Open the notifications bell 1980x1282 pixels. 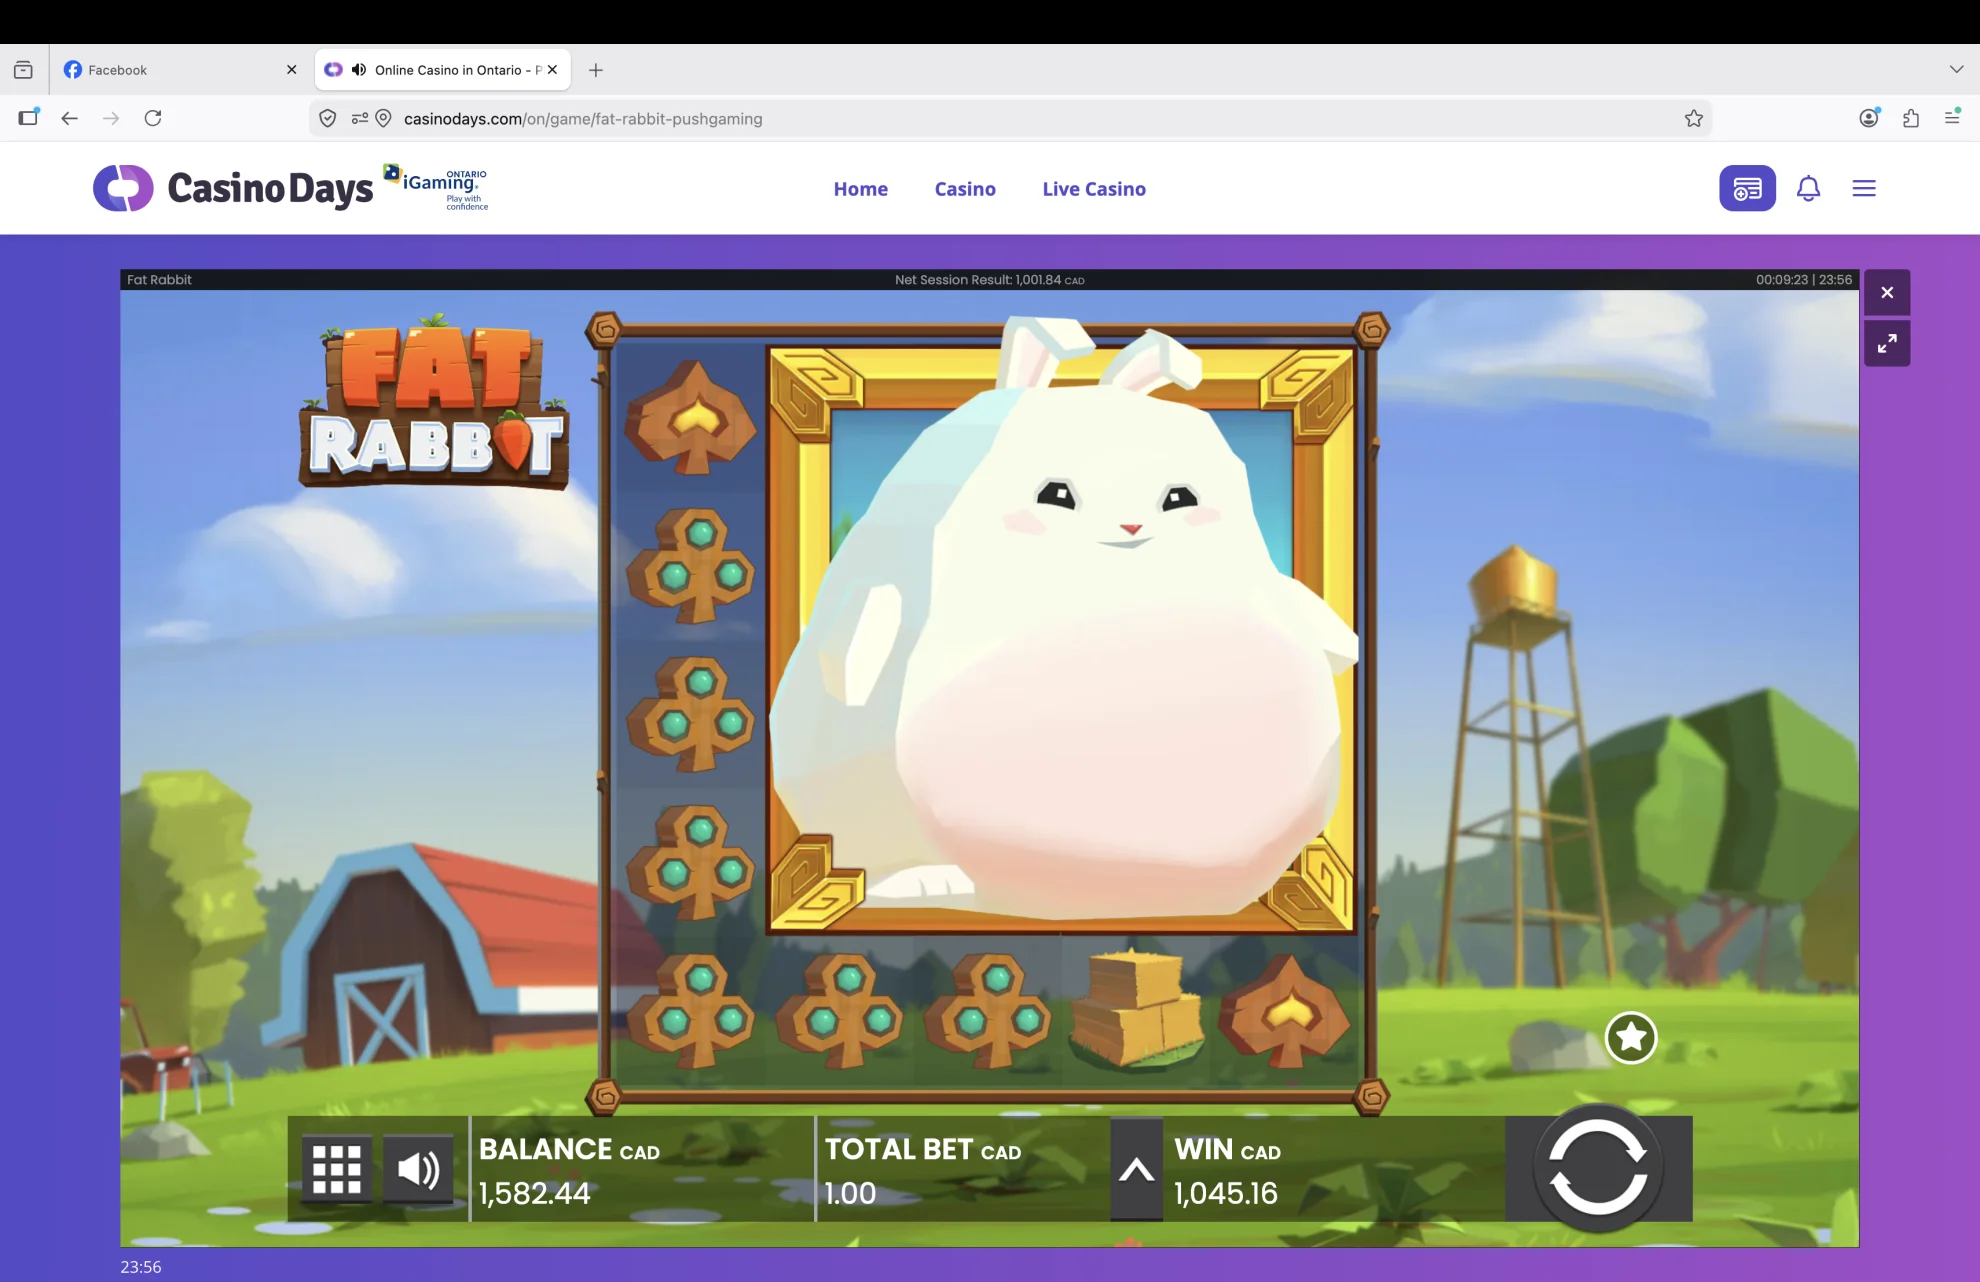(1808, 188)
